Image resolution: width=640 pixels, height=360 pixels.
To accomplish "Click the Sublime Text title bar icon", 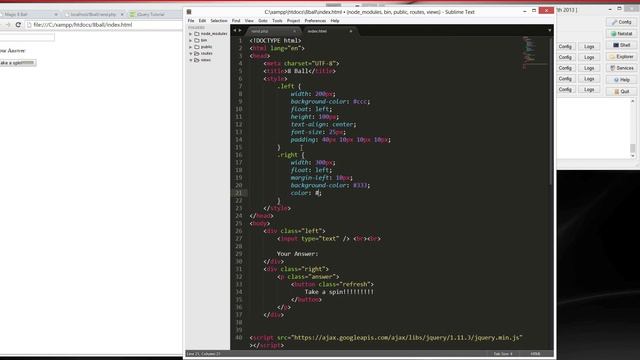I will pyautogui.click(x=189, y=12).
